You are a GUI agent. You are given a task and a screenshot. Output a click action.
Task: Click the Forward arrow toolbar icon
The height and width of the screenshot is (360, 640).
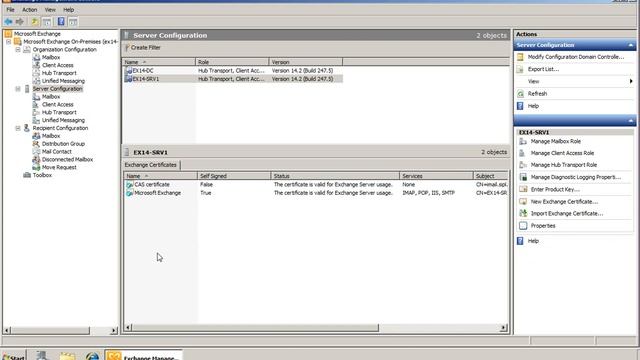(20, 22)
